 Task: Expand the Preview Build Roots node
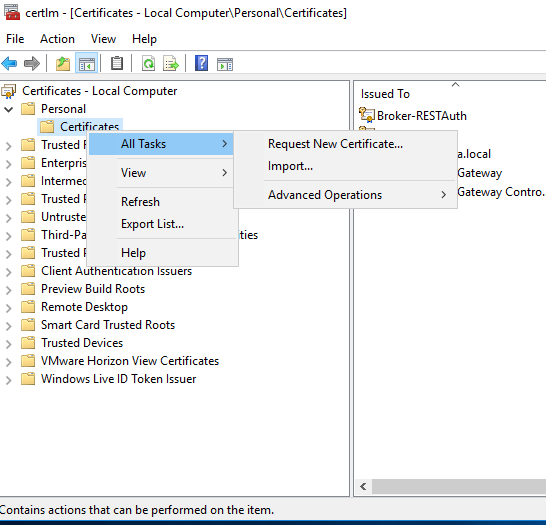(9, 290)
